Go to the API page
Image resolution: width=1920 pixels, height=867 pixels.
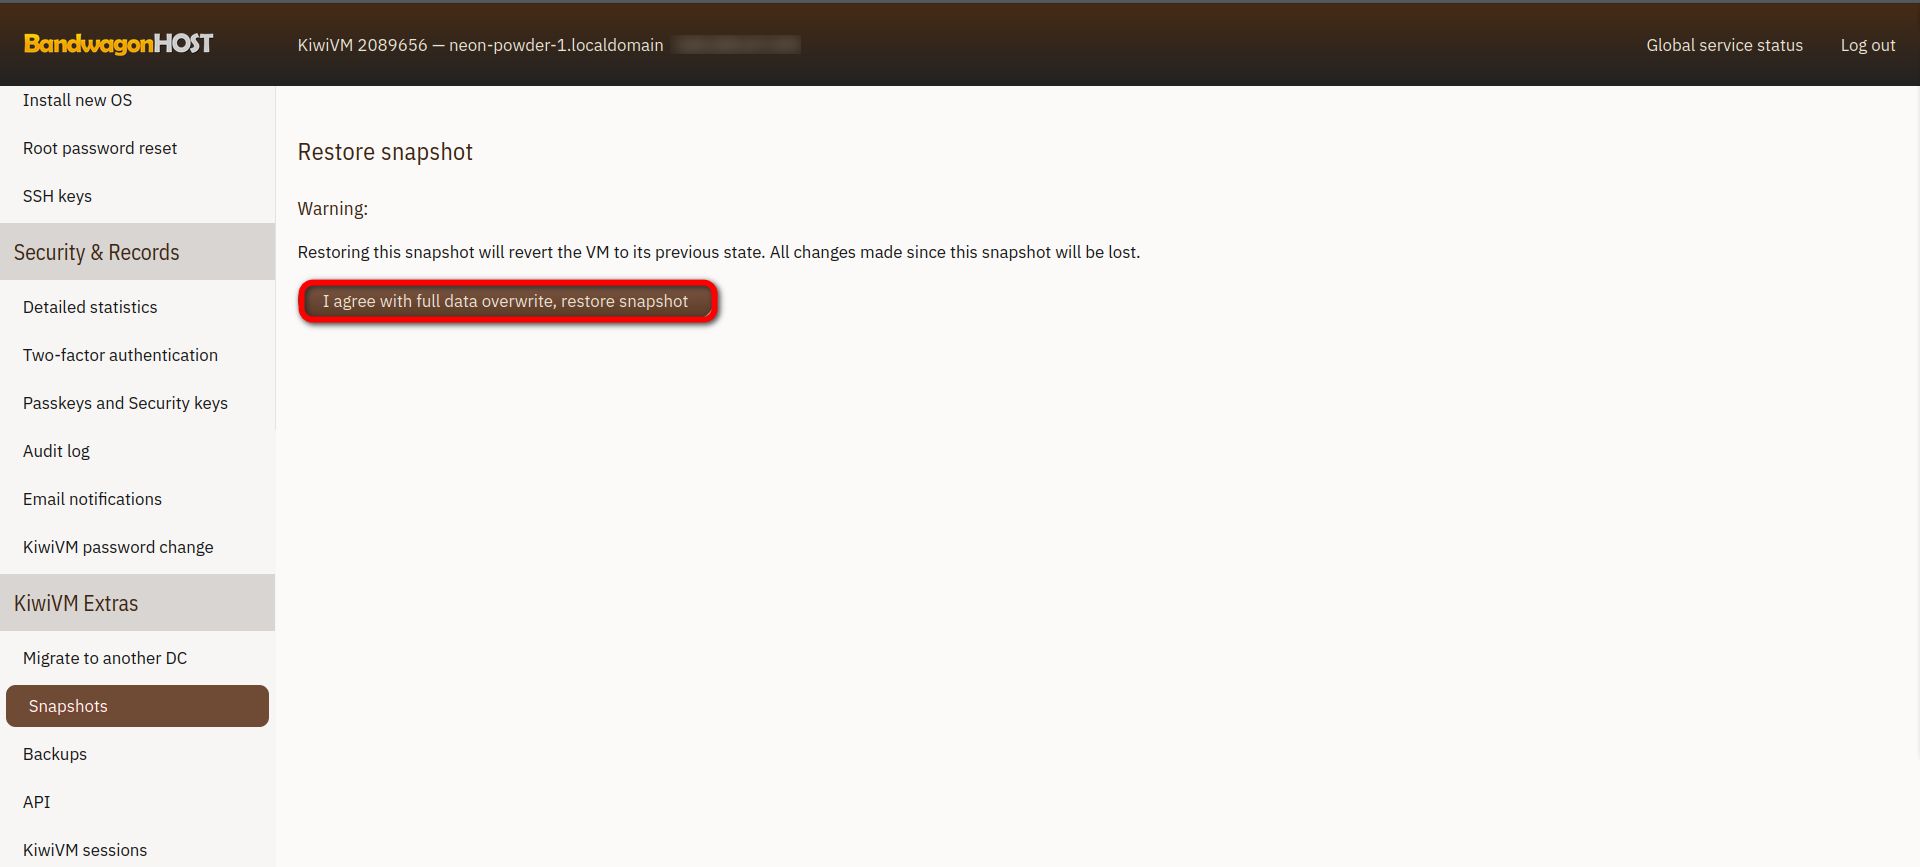coord(37,802)
